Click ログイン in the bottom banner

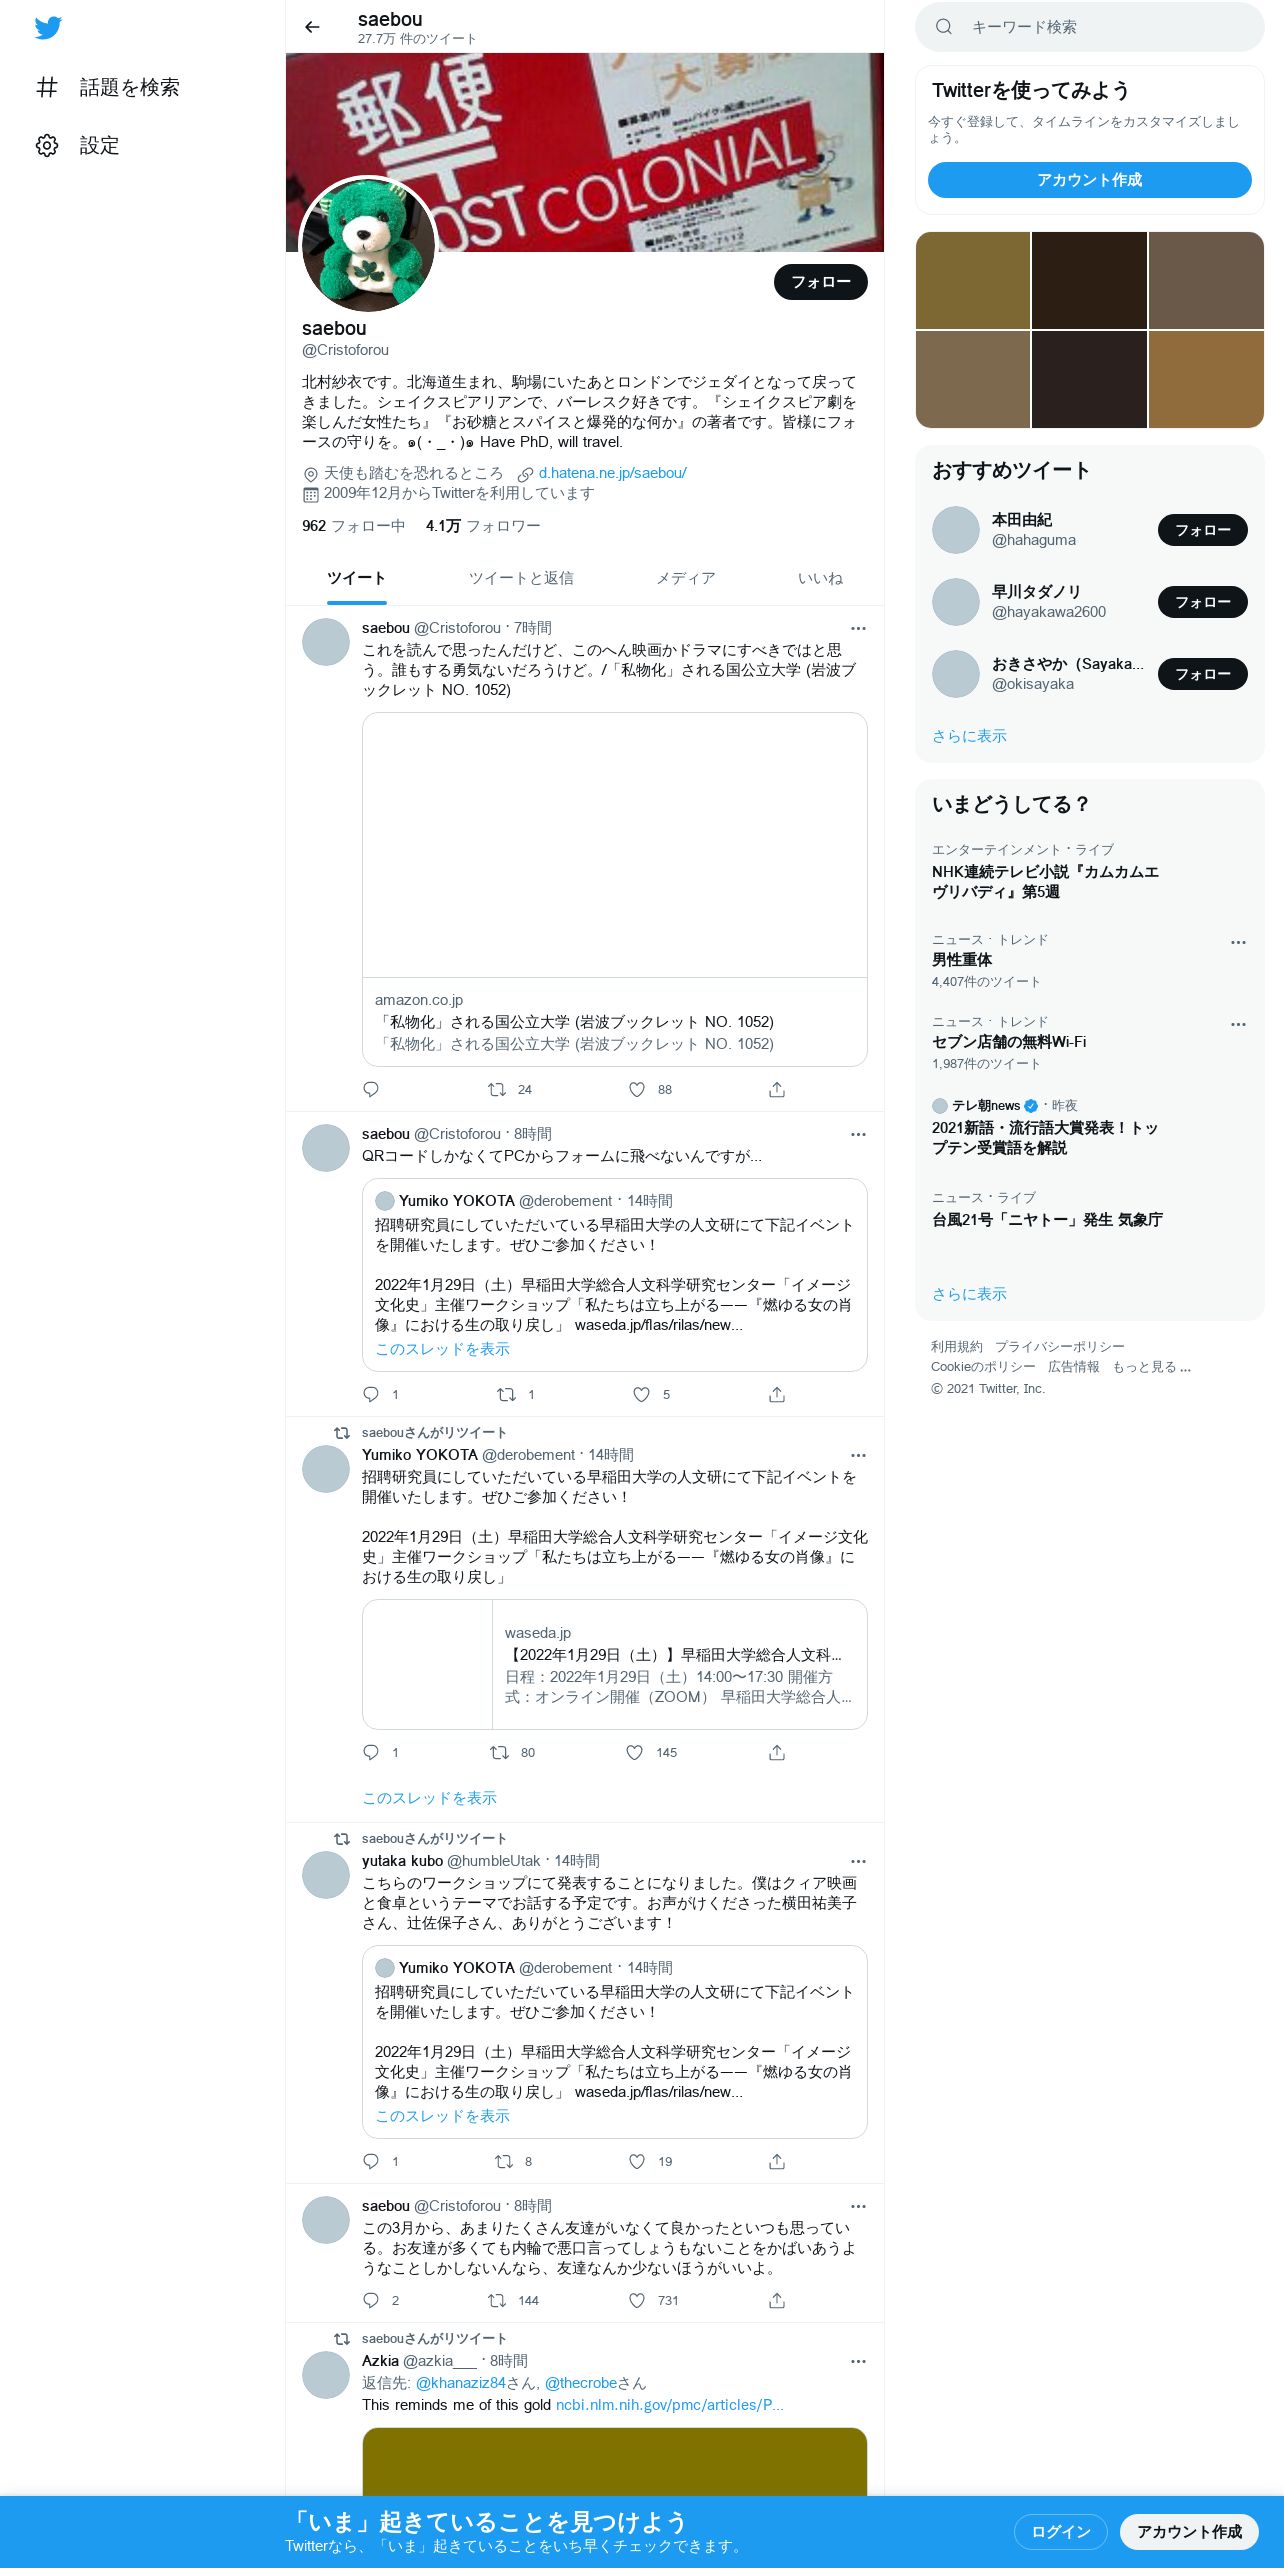click(x=1061, y=2531)
